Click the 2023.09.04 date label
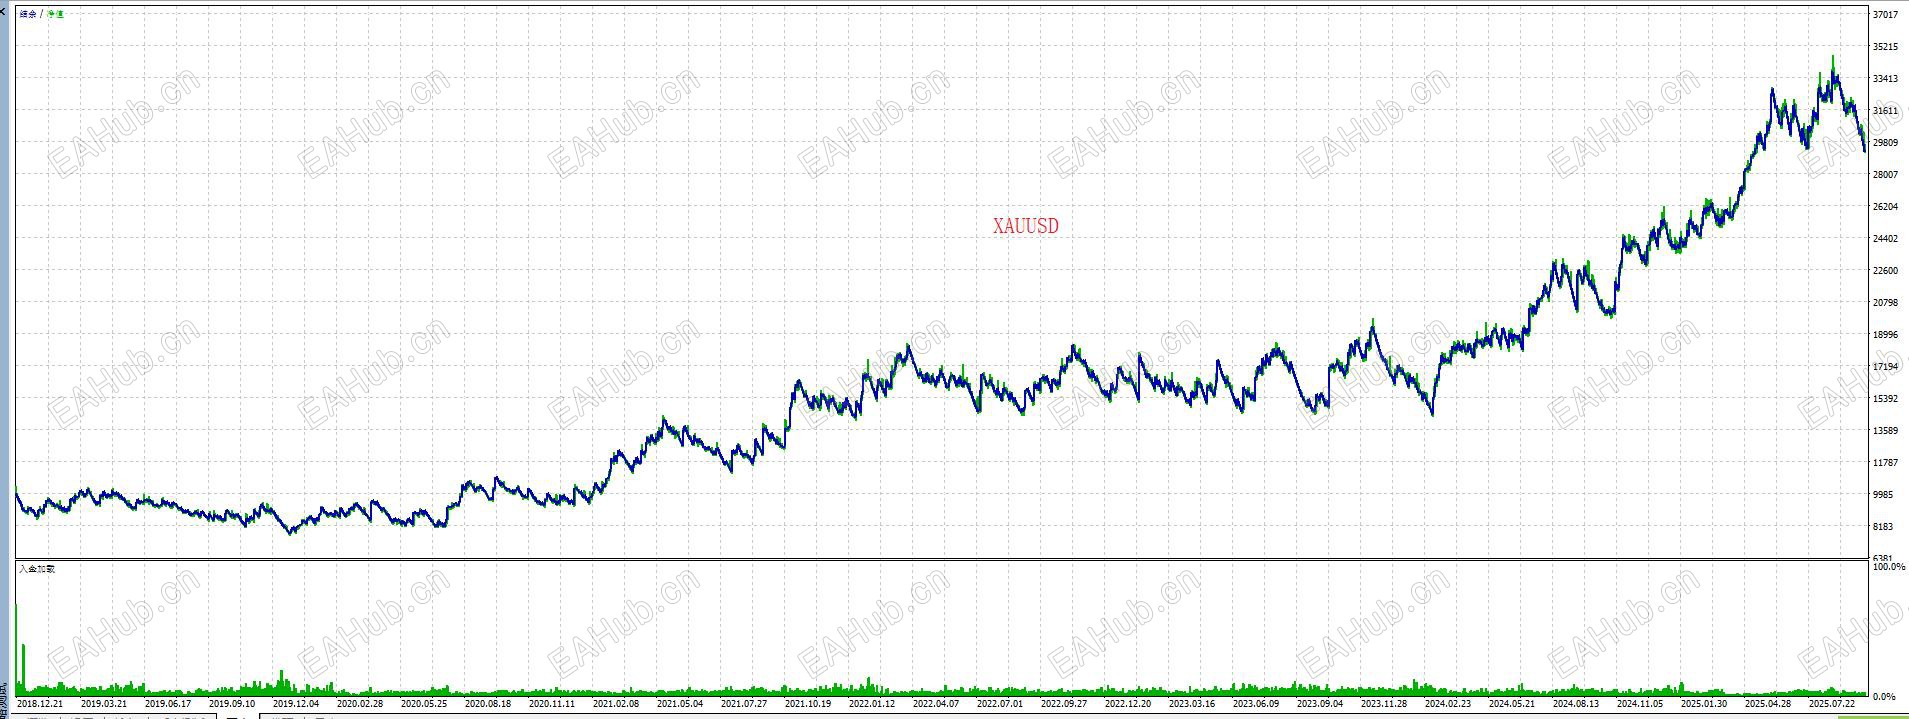This screenshot has height=719, width=1909. tap(1320, 704)
